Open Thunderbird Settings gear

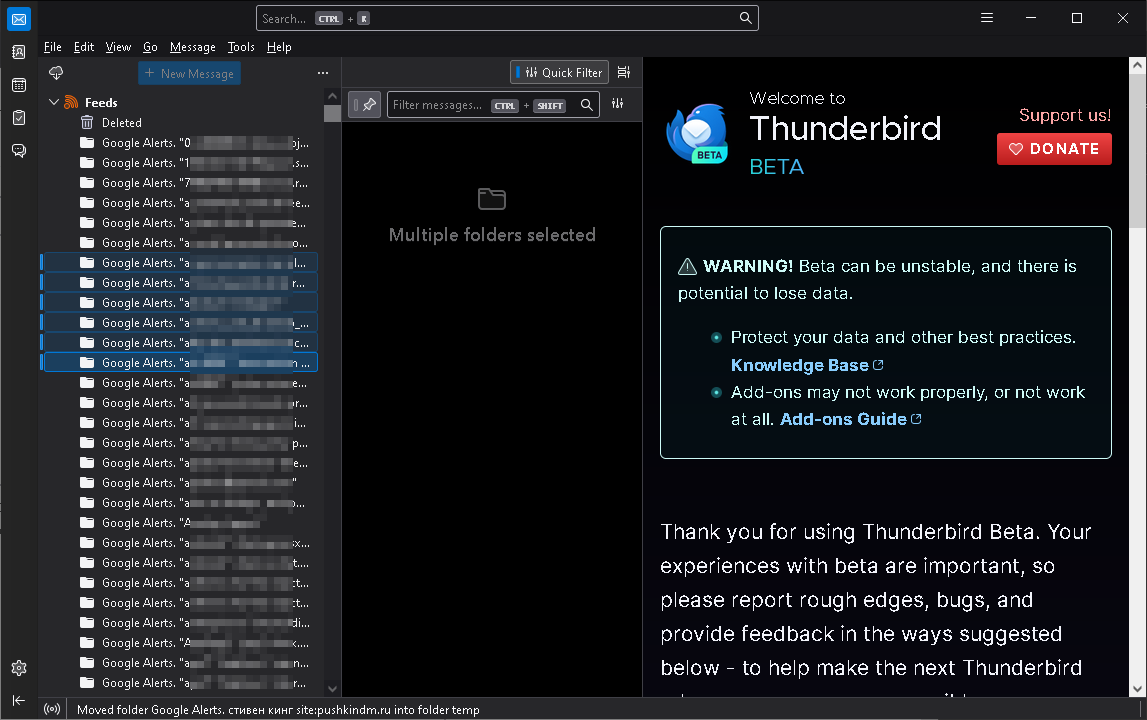(19, 668)
